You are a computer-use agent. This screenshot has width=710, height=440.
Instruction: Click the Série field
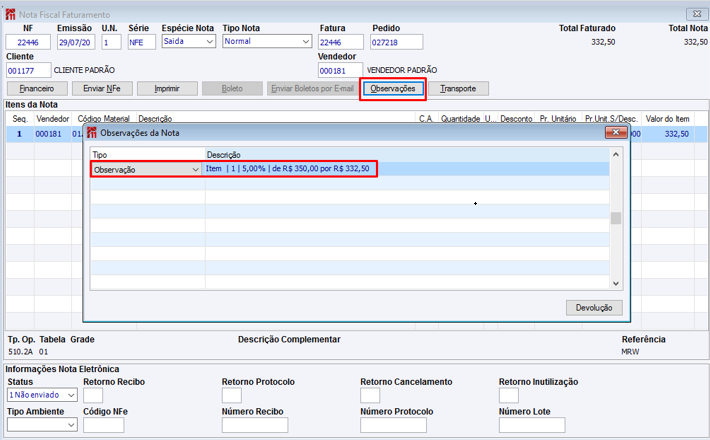click(142, 42)
